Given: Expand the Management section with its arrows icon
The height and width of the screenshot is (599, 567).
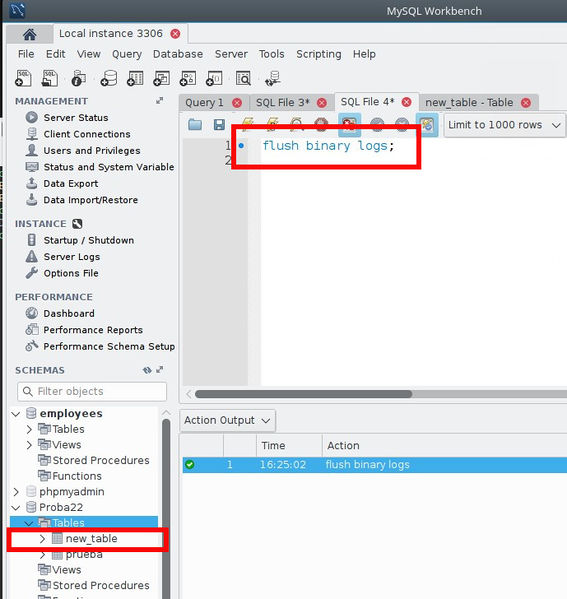Looking at the screenshot, I should 160,101.
